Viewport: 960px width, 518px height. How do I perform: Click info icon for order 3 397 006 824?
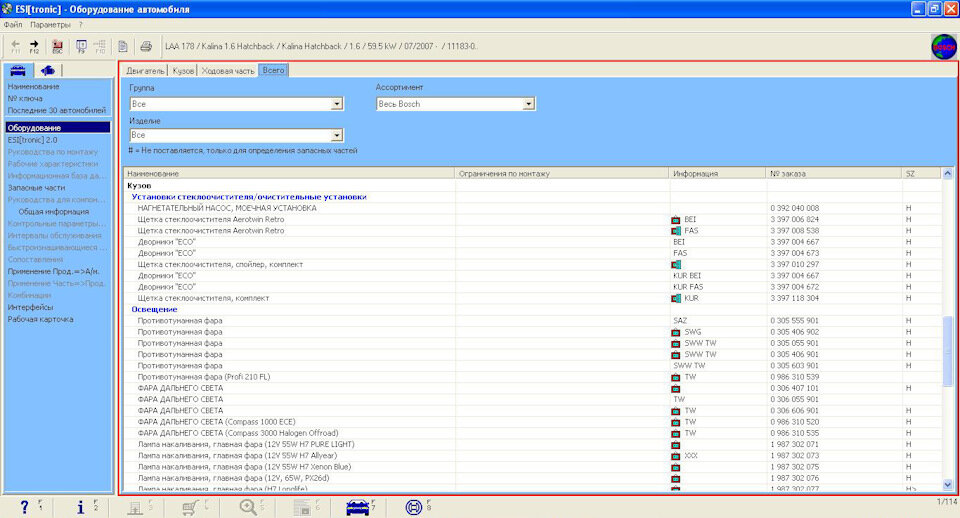point(675,220)
